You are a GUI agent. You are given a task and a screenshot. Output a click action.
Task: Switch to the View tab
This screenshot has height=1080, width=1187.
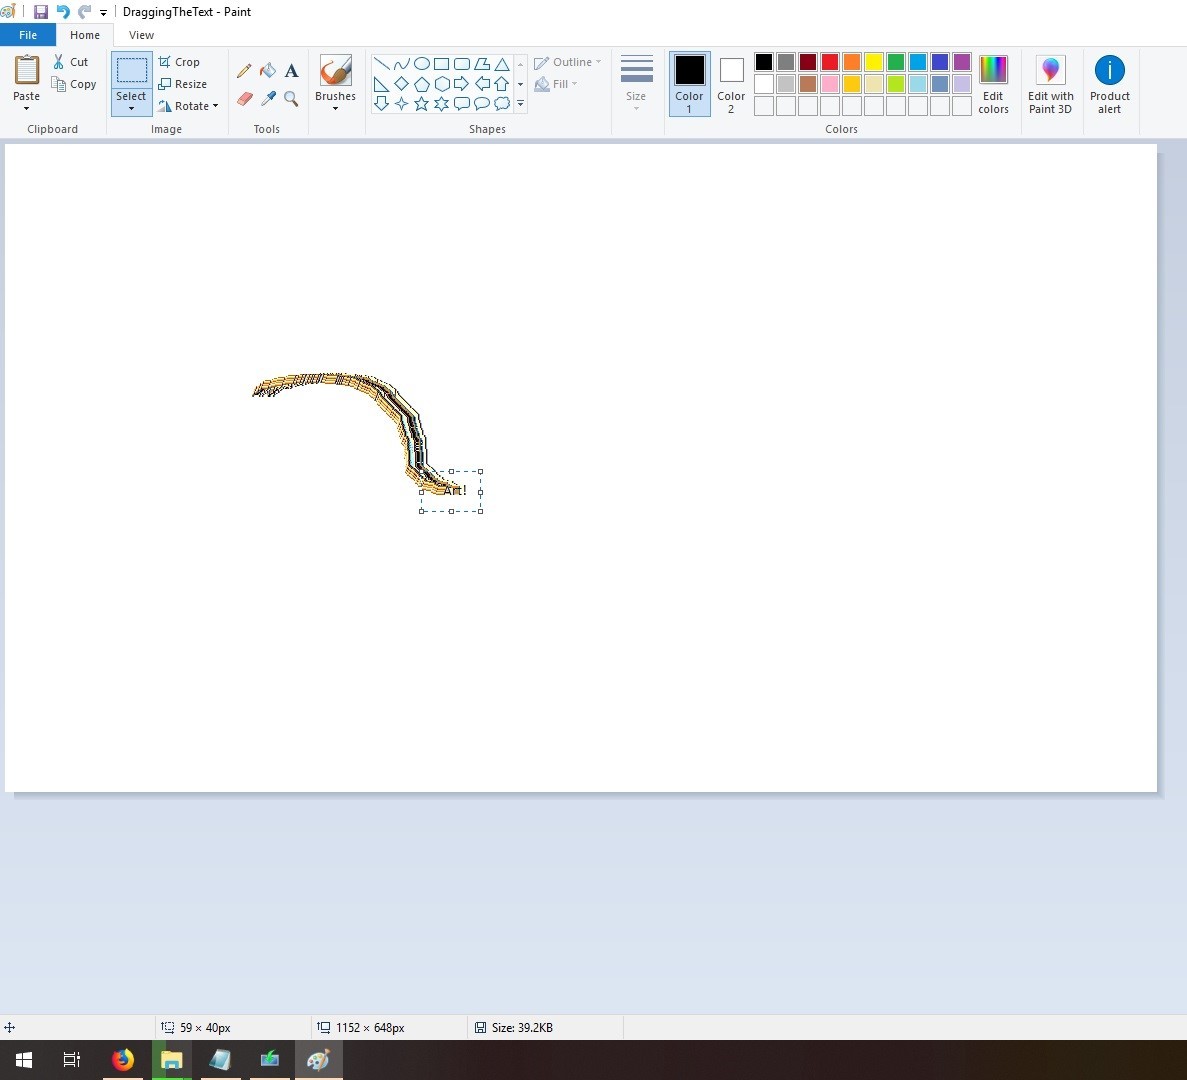click(141, 35)
